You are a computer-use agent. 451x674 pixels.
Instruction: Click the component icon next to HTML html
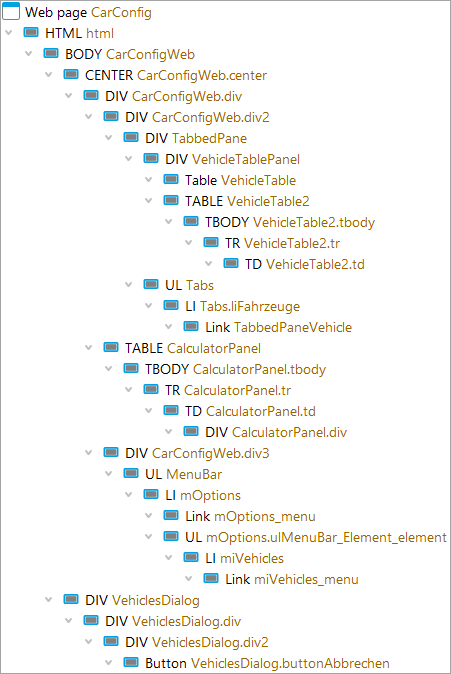point(31,32)
